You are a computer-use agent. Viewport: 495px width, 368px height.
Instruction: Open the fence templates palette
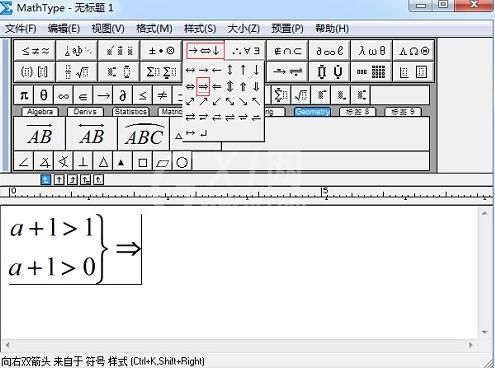coord(35,72)
